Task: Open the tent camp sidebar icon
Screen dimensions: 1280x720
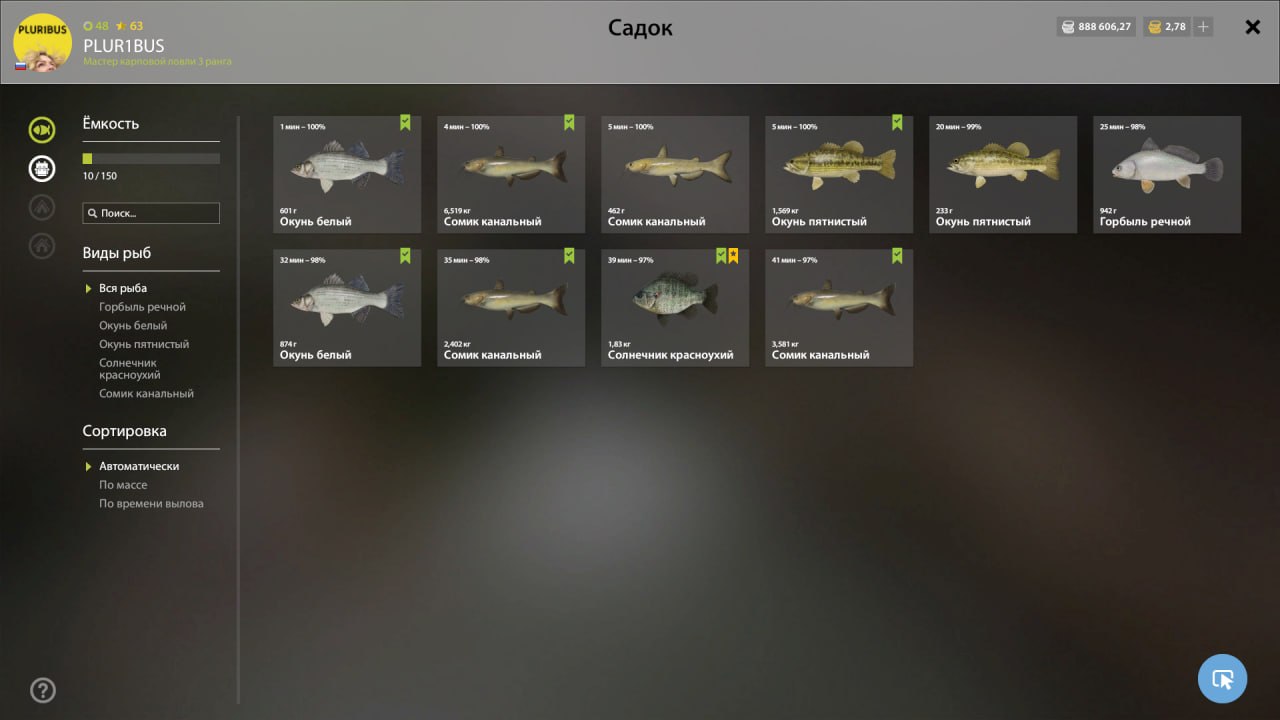Action: tap(42, 207)
